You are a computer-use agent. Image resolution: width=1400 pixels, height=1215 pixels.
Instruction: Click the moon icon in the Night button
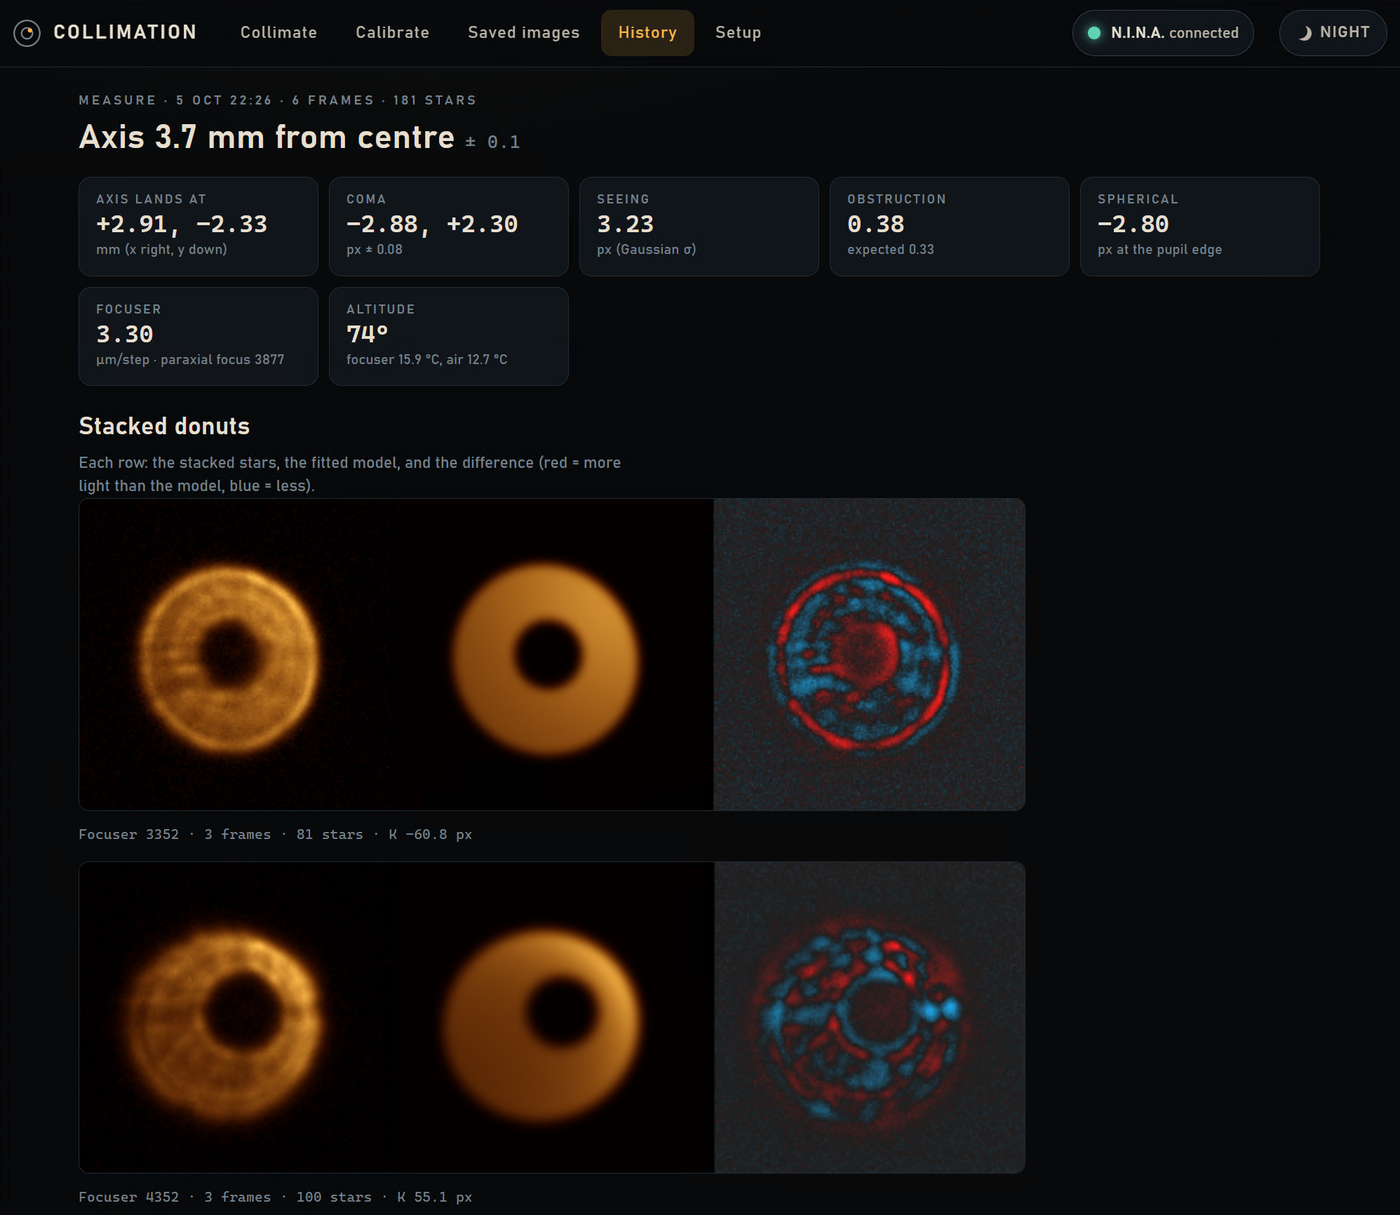(x=1304, y=33)
